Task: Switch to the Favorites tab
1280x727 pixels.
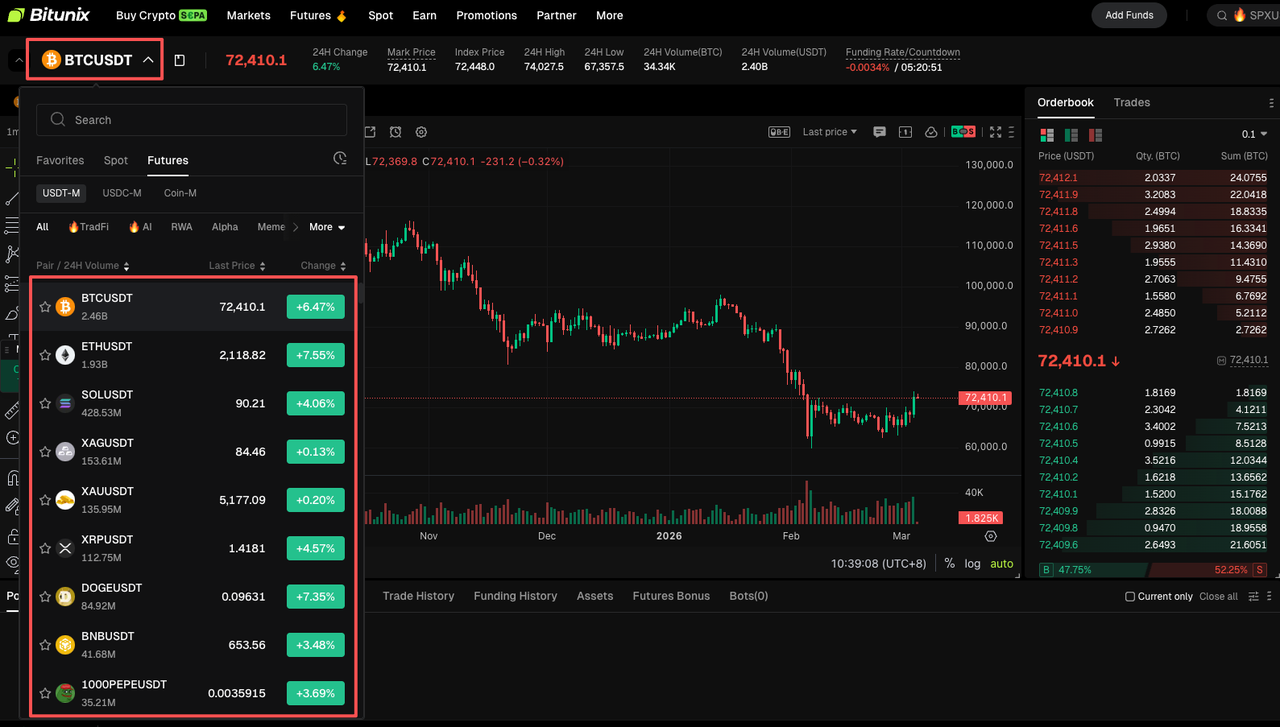Action: [x=60, y=160]
